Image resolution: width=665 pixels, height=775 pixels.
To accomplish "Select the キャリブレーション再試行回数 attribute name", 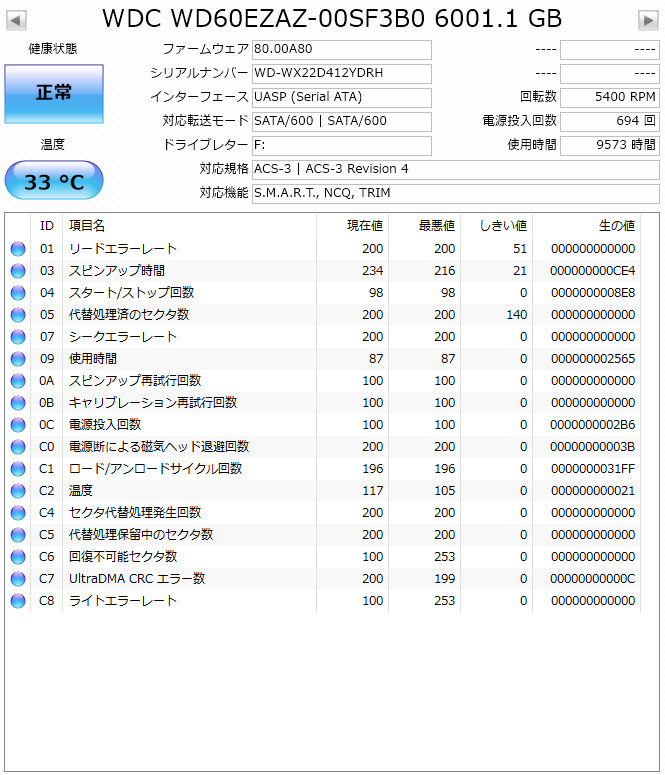I will tap(153, 403).
